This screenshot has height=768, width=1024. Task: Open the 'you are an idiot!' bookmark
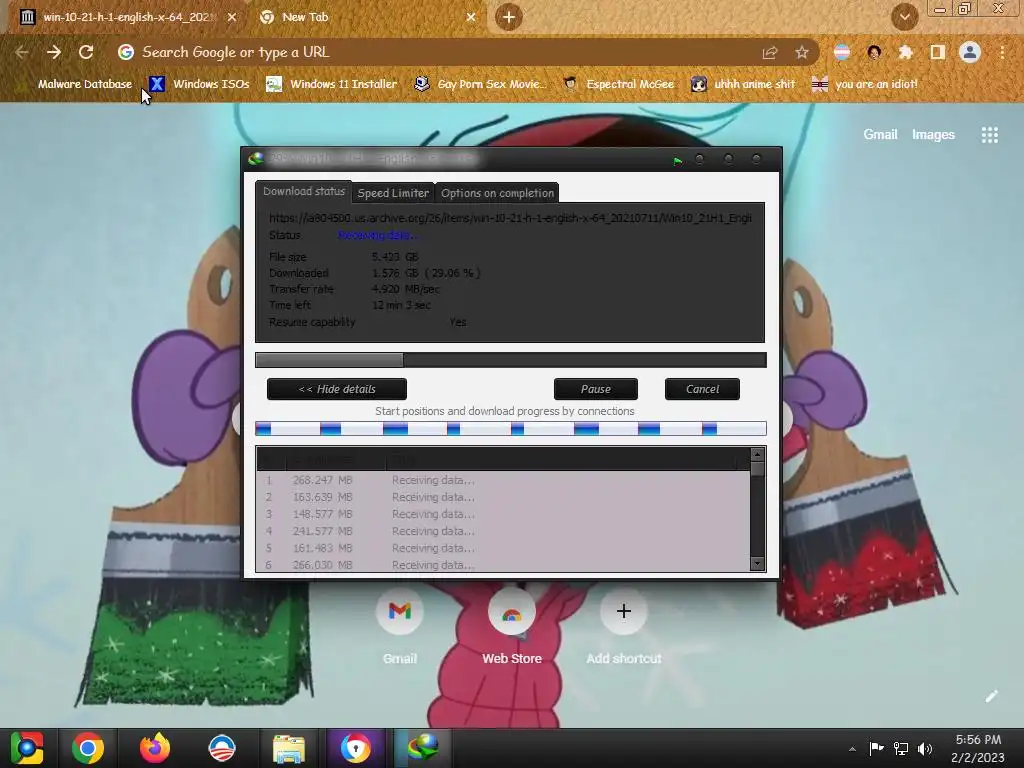[x=864, y=84]
